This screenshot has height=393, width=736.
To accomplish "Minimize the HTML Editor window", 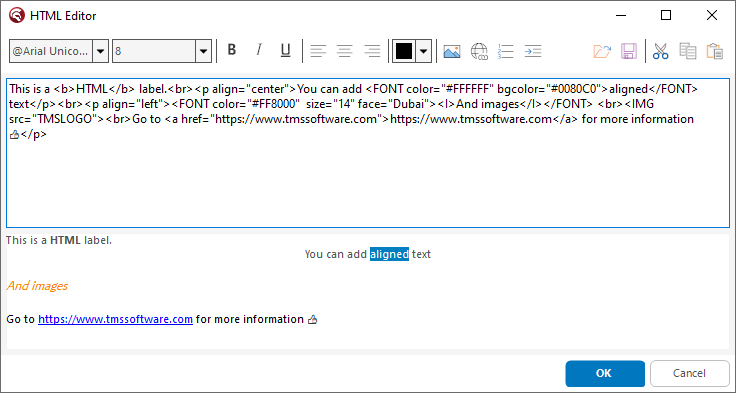I will pyautogui.click(x=621, y=15).
